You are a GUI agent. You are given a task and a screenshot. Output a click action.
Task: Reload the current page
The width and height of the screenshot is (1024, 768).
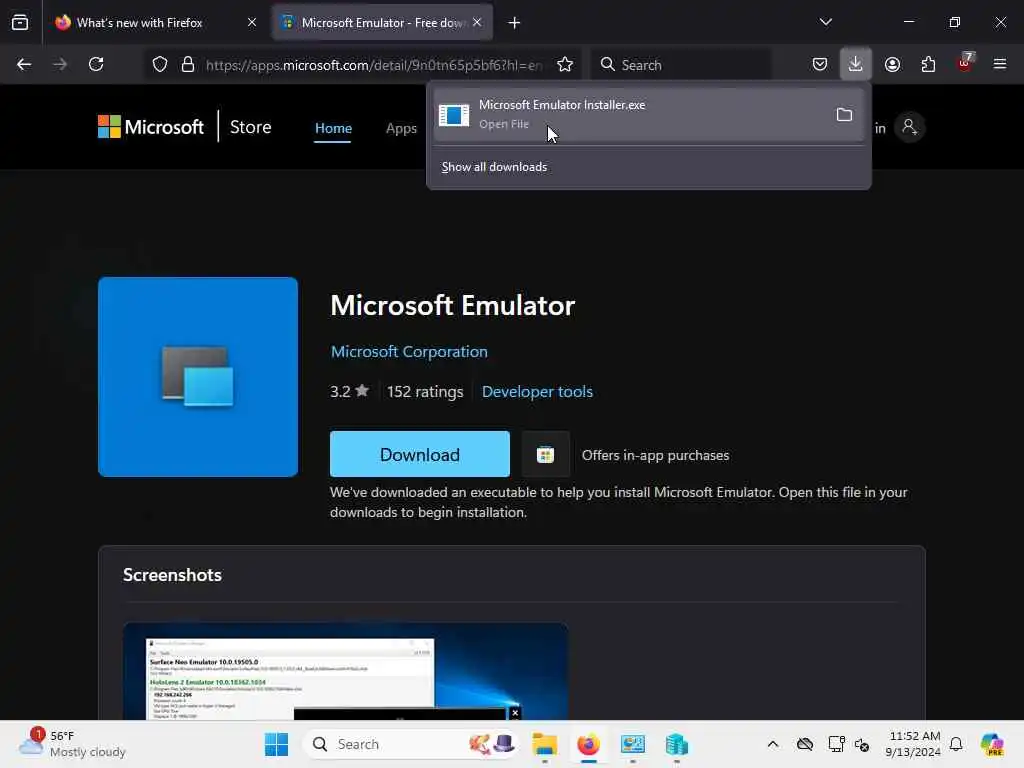[x=96, y=64]
